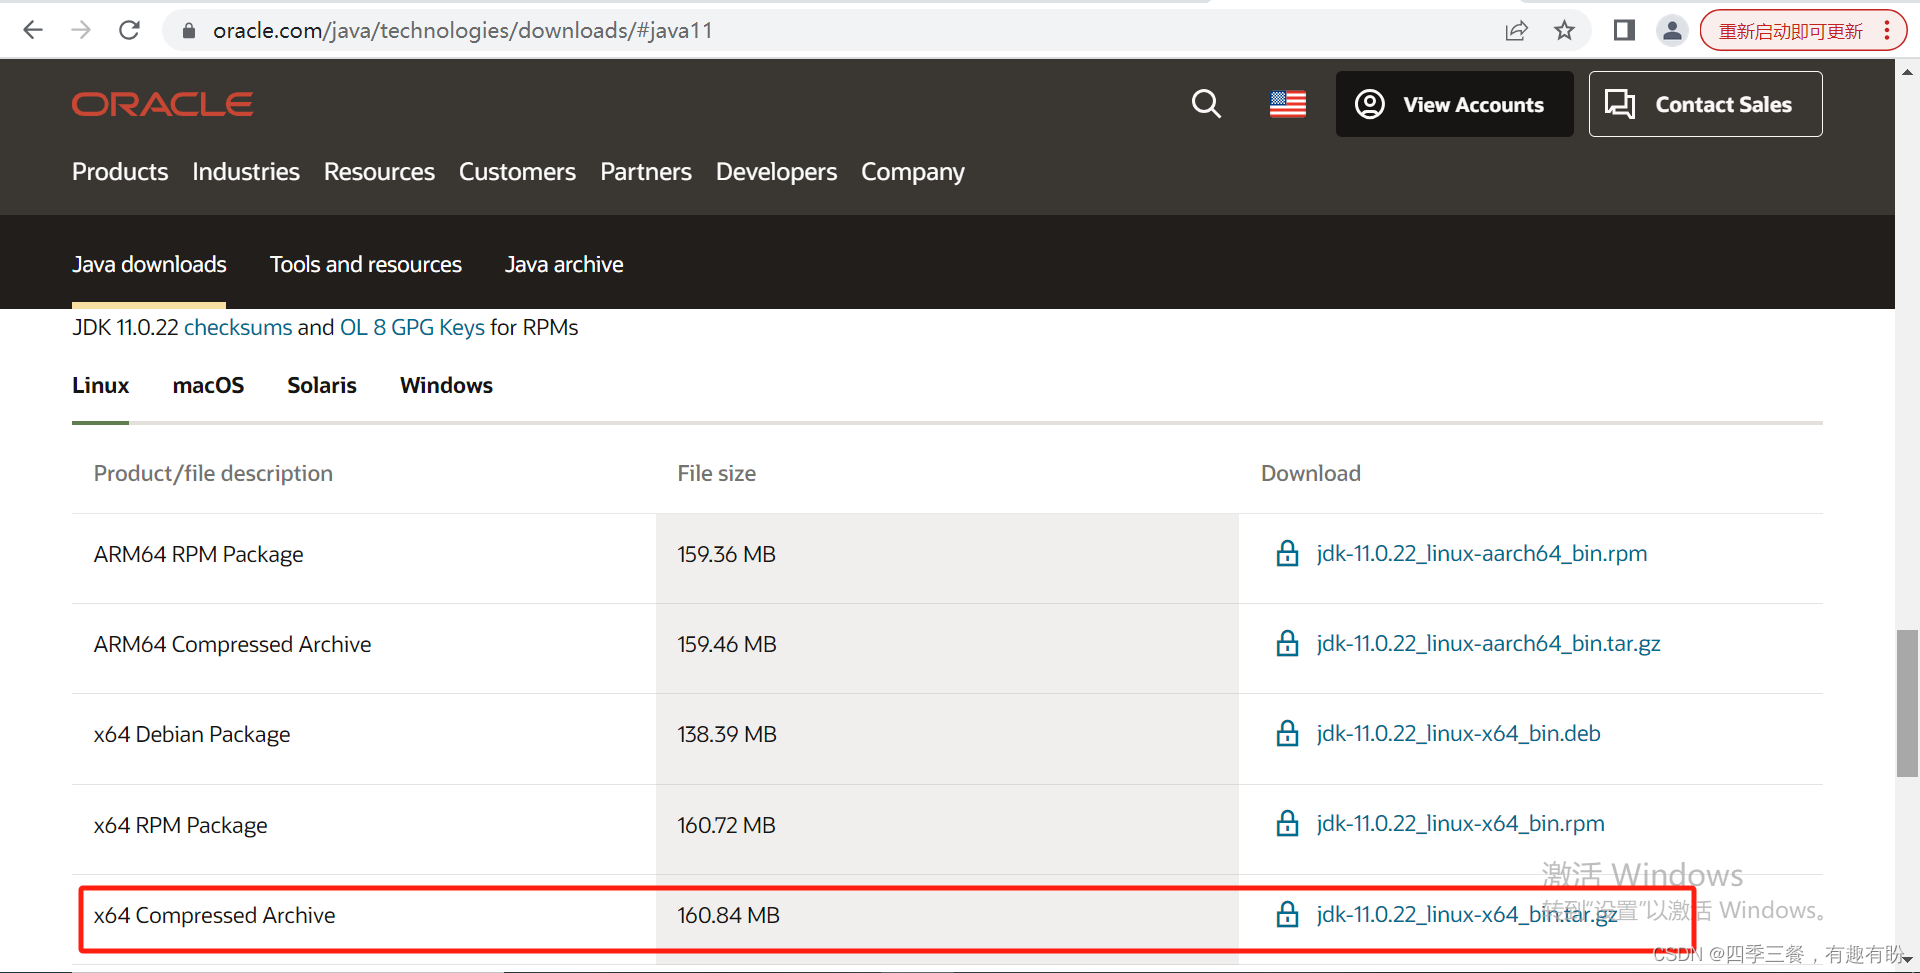Download jdk-11.0.22_linux-aarch64_bin.tar.gz
Viewport: 1920px width, 973px height.
point(1488,643)
